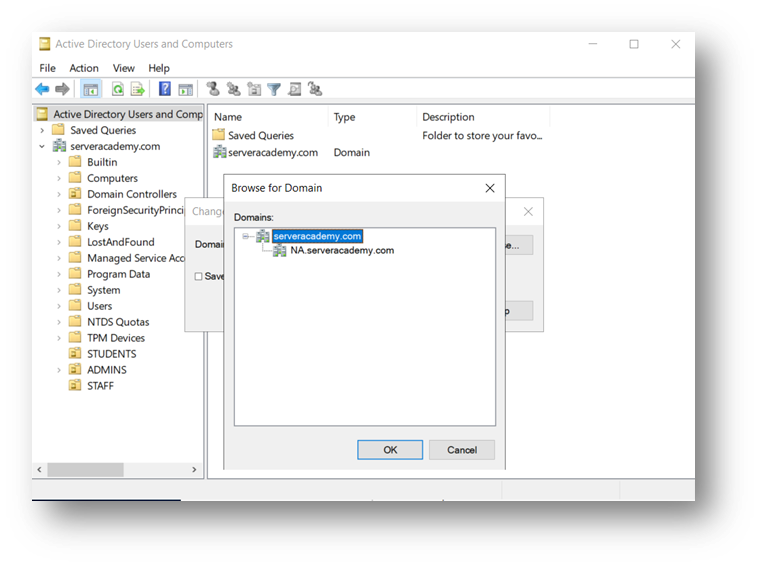Sort by the Name column header
The image size is (760, 566).
pyautogui.click(x=269, y=117)
